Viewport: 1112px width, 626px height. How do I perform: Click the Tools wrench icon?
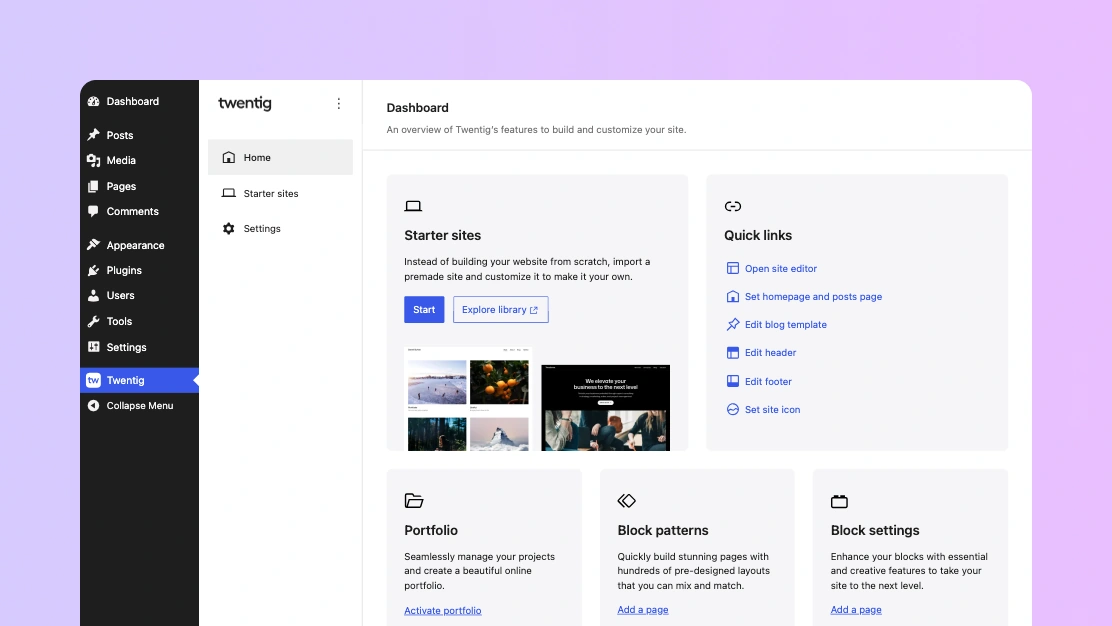96,321
